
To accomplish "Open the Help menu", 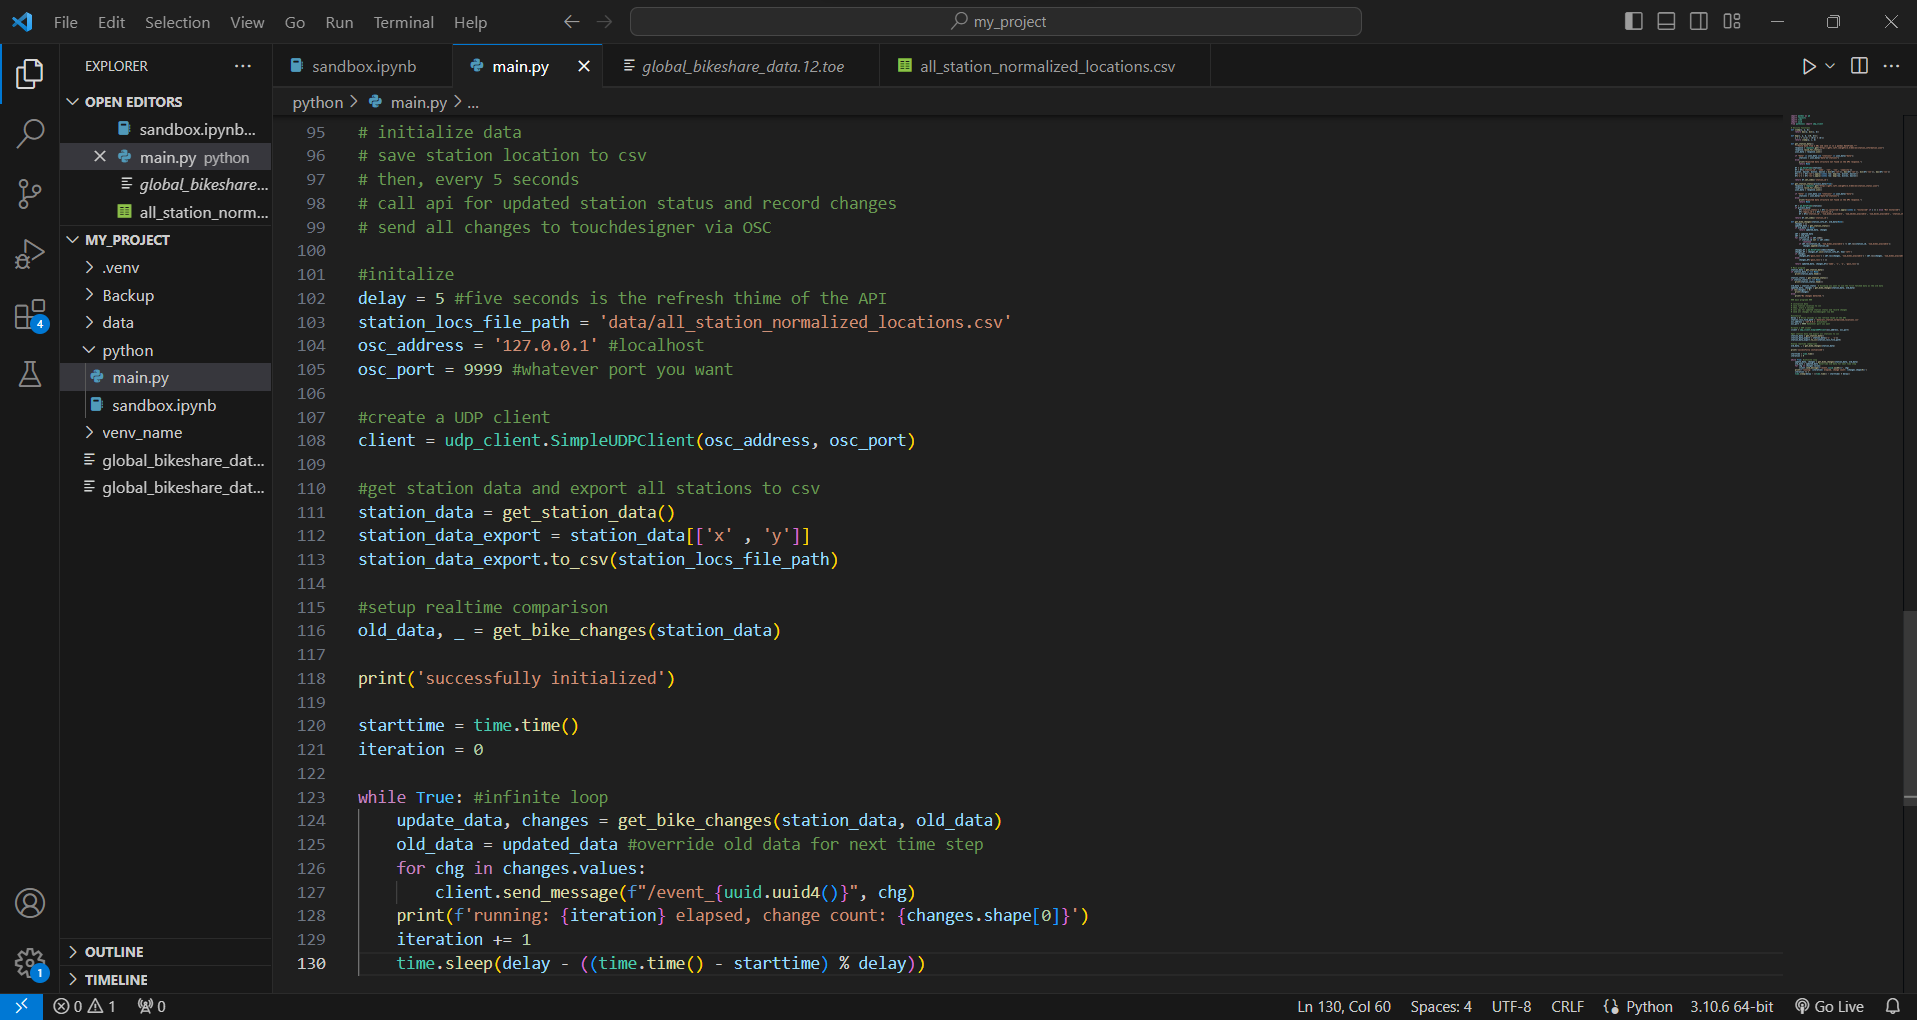I will tap(470, 21).
